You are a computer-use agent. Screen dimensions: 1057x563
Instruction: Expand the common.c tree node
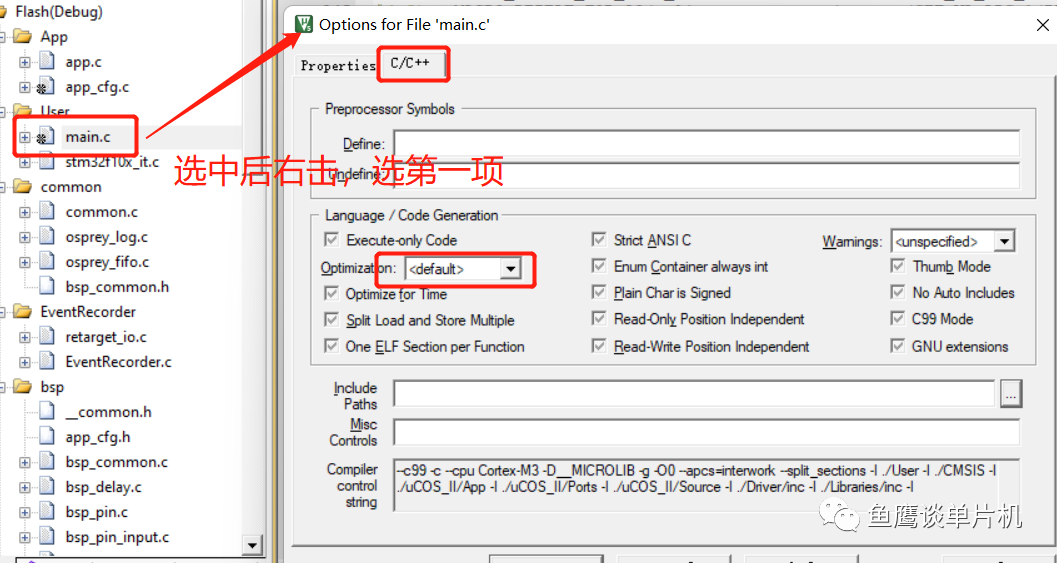pos(24,212)
